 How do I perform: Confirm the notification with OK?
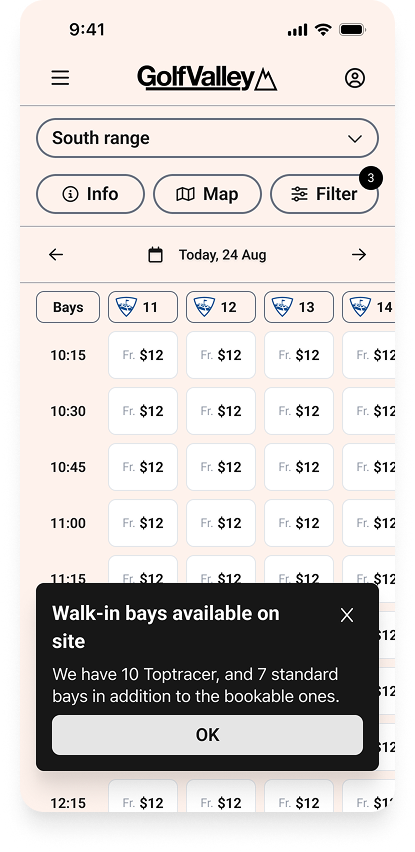tap(208, 735)
